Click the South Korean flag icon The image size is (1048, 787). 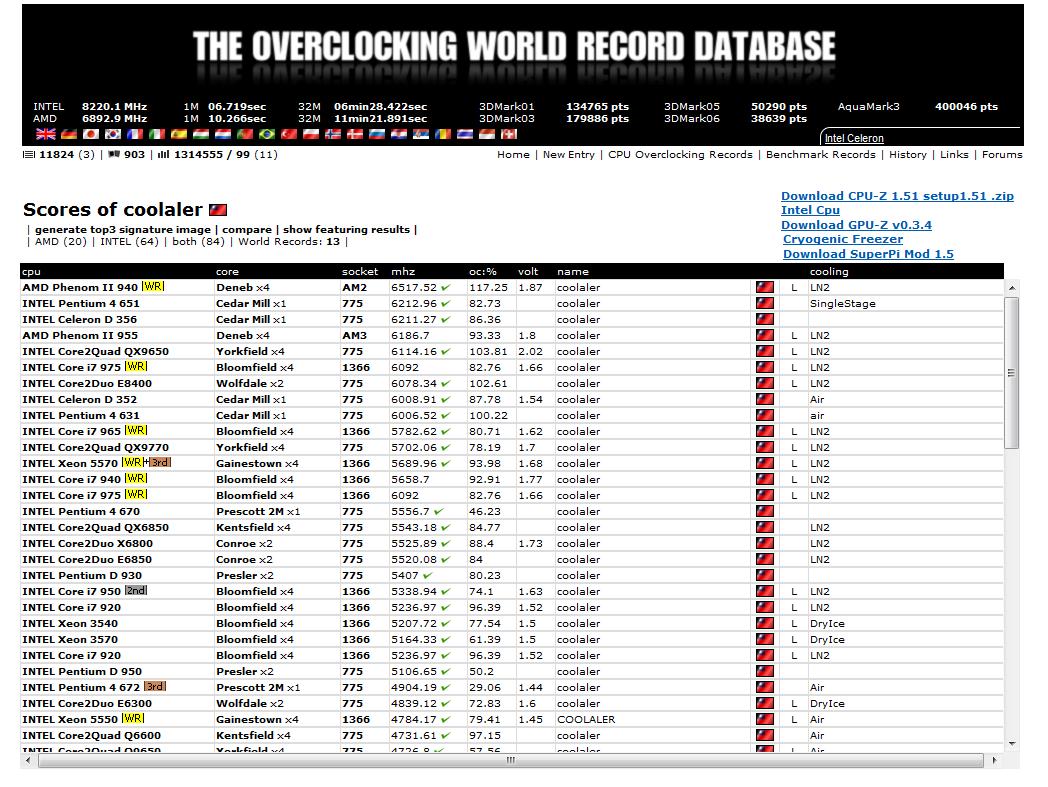[x=113, y=134]
